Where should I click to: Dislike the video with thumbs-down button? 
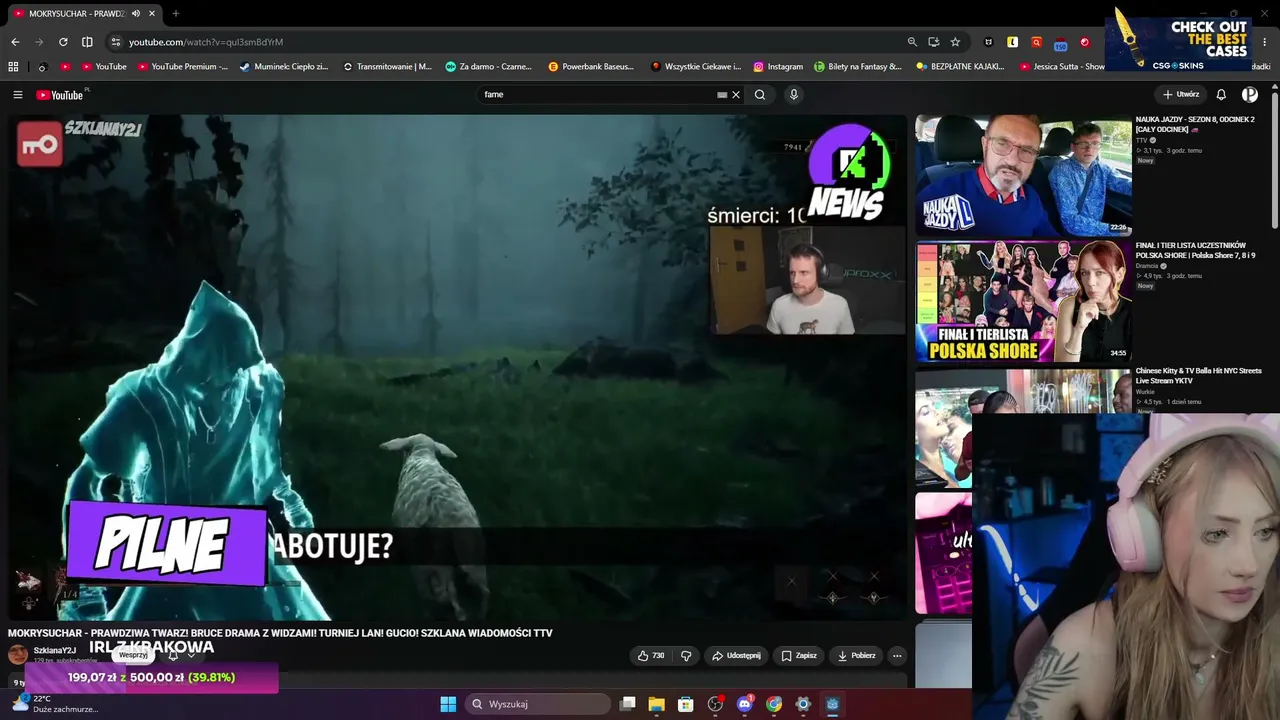(686, 656)
